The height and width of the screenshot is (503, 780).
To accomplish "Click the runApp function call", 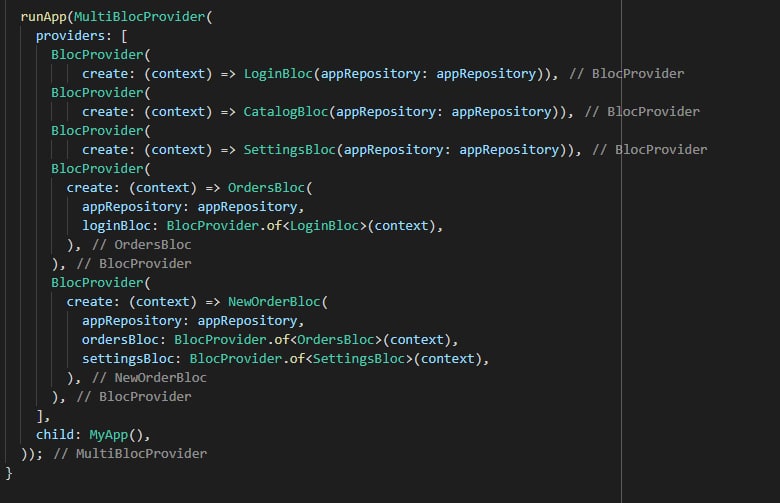I will point(44,17).
